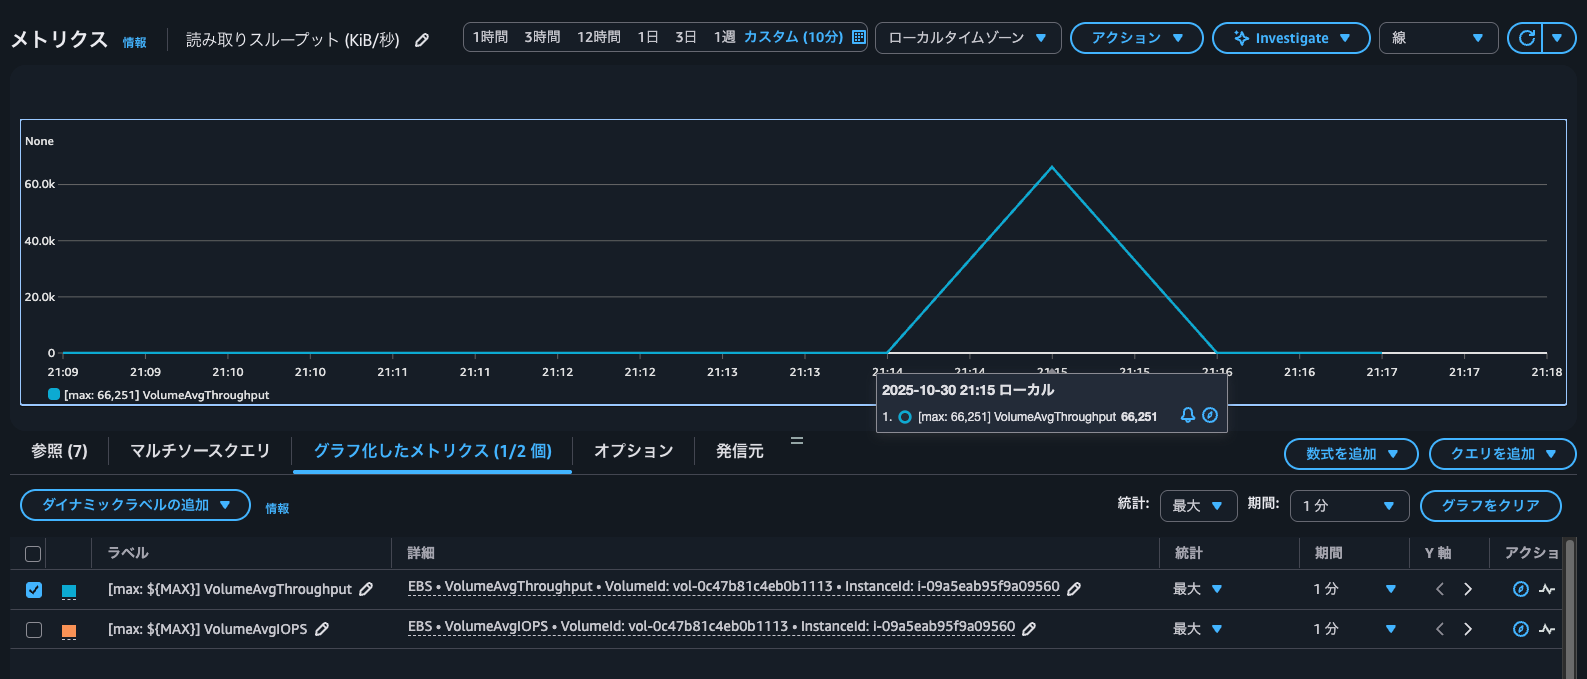Screen dimensions: 1587x679
Task: Select the 1週 time range
Action: click(x=724, y=37)
